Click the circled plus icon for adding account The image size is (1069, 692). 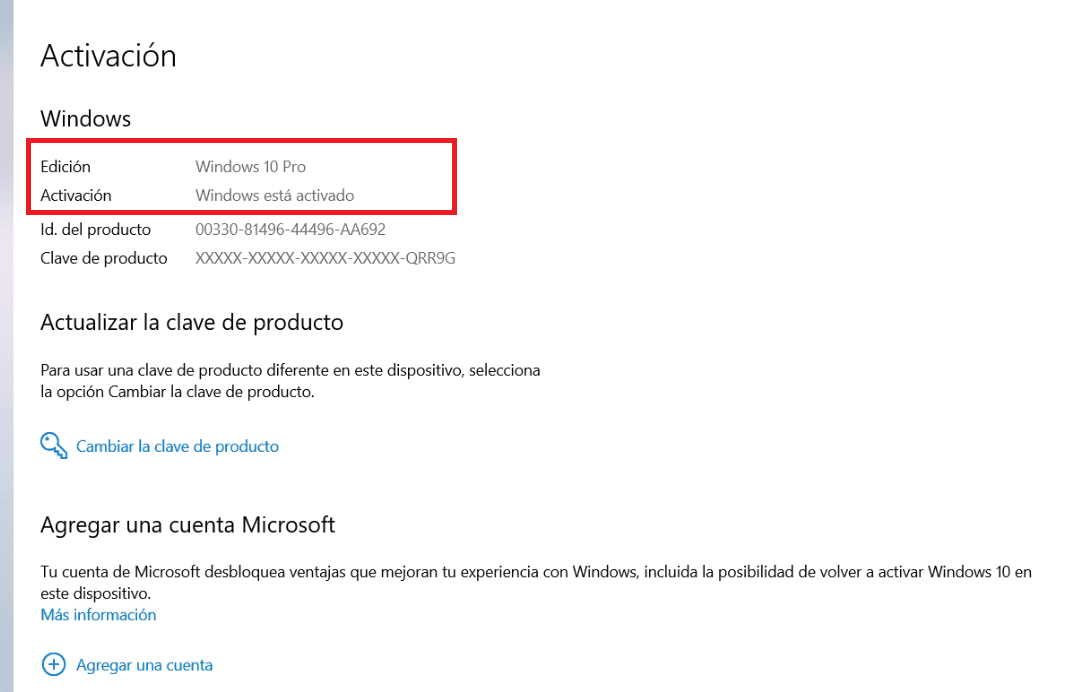click(53, 664)
